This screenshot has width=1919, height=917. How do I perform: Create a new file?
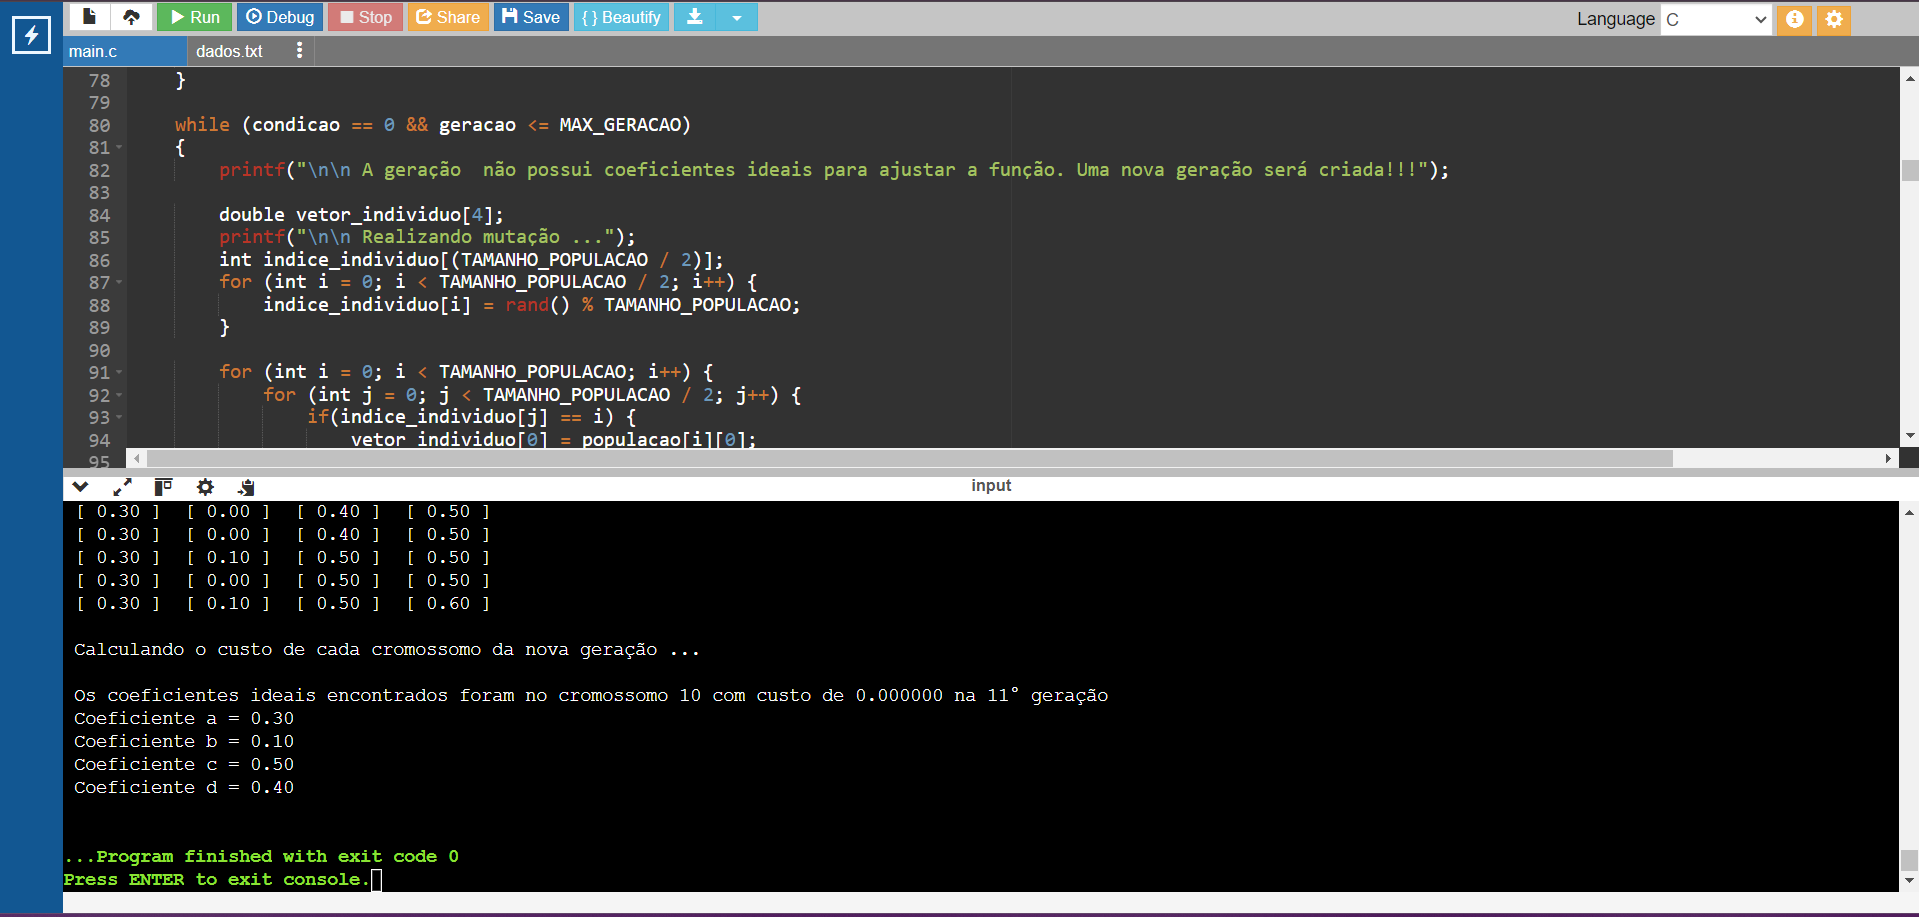tap(88, 16)
